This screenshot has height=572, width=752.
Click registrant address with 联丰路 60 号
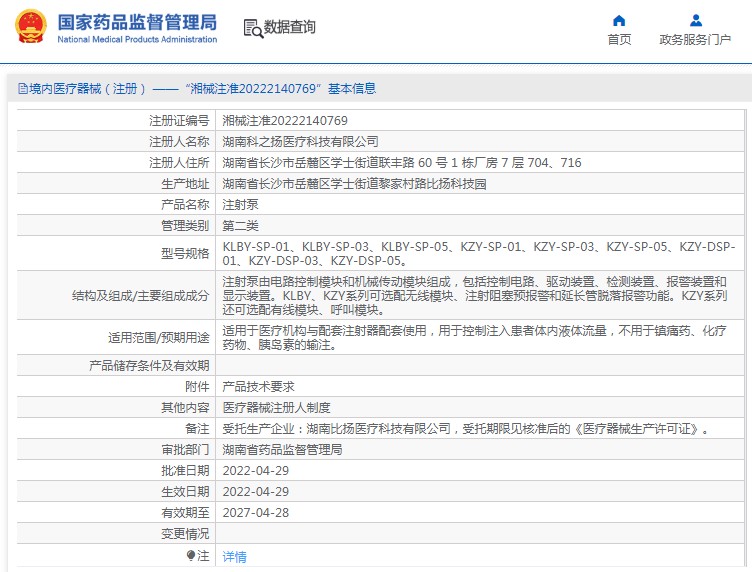pos(401,163)
